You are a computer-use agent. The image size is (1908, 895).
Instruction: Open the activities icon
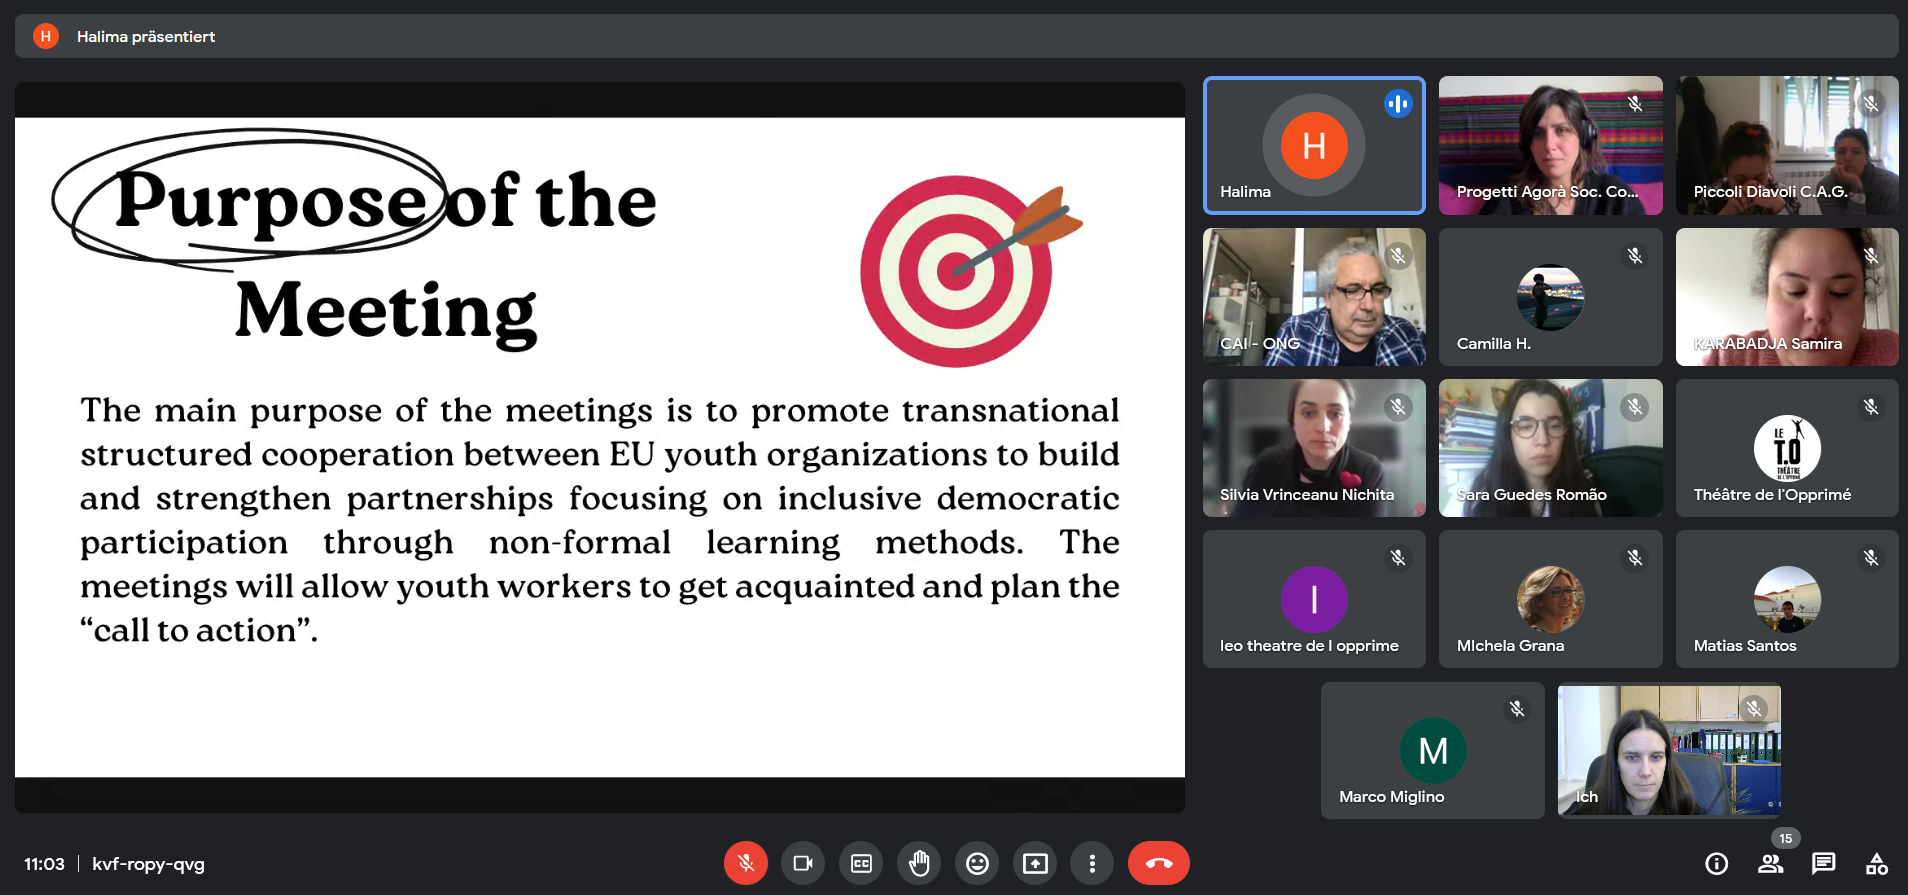coord(1877,863)
